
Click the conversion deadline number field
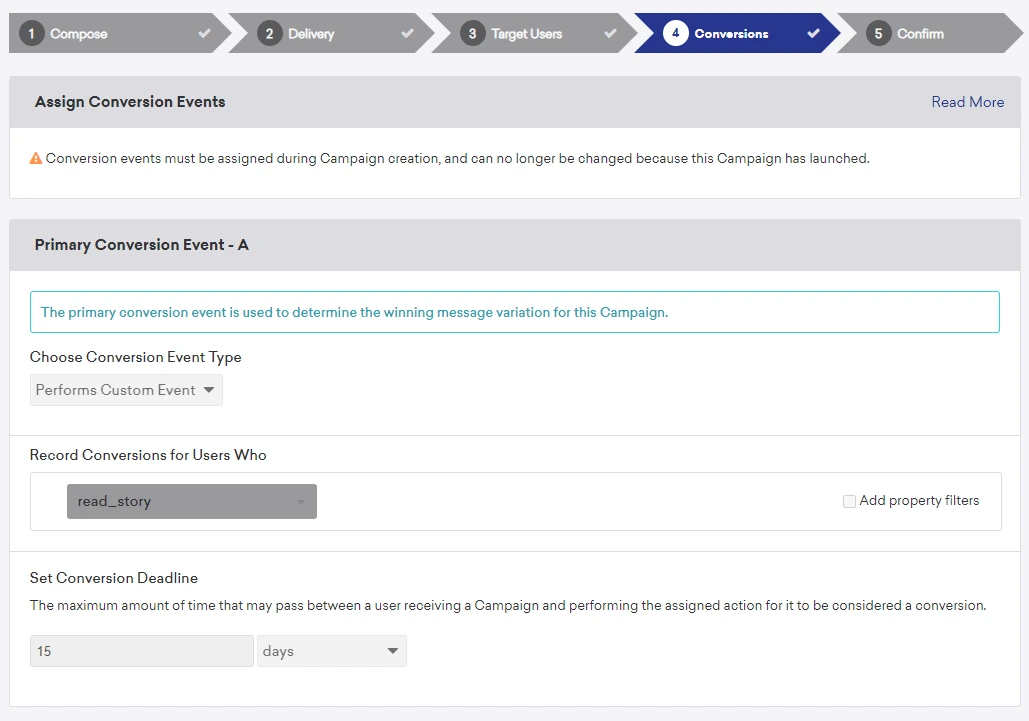tap(141, 651)
